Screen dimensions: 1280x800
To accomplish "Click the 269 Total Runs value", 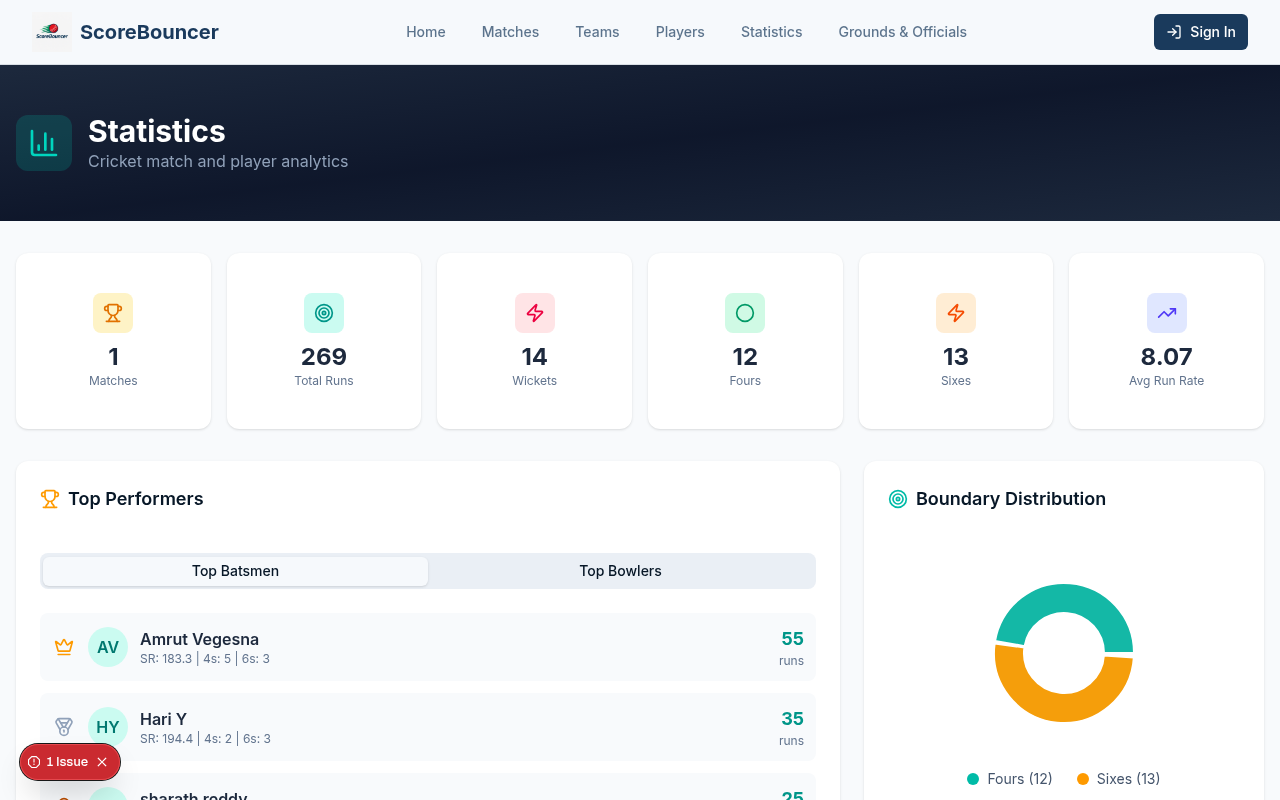I will [x=324, y=357].
